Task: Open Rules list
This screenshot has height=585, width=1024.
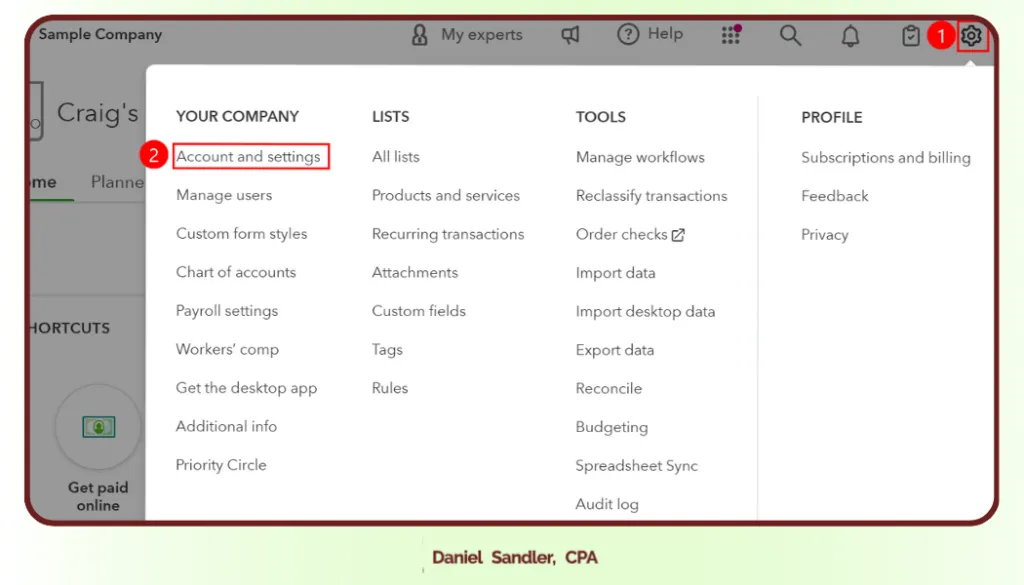Action: (x=390, y=388)
